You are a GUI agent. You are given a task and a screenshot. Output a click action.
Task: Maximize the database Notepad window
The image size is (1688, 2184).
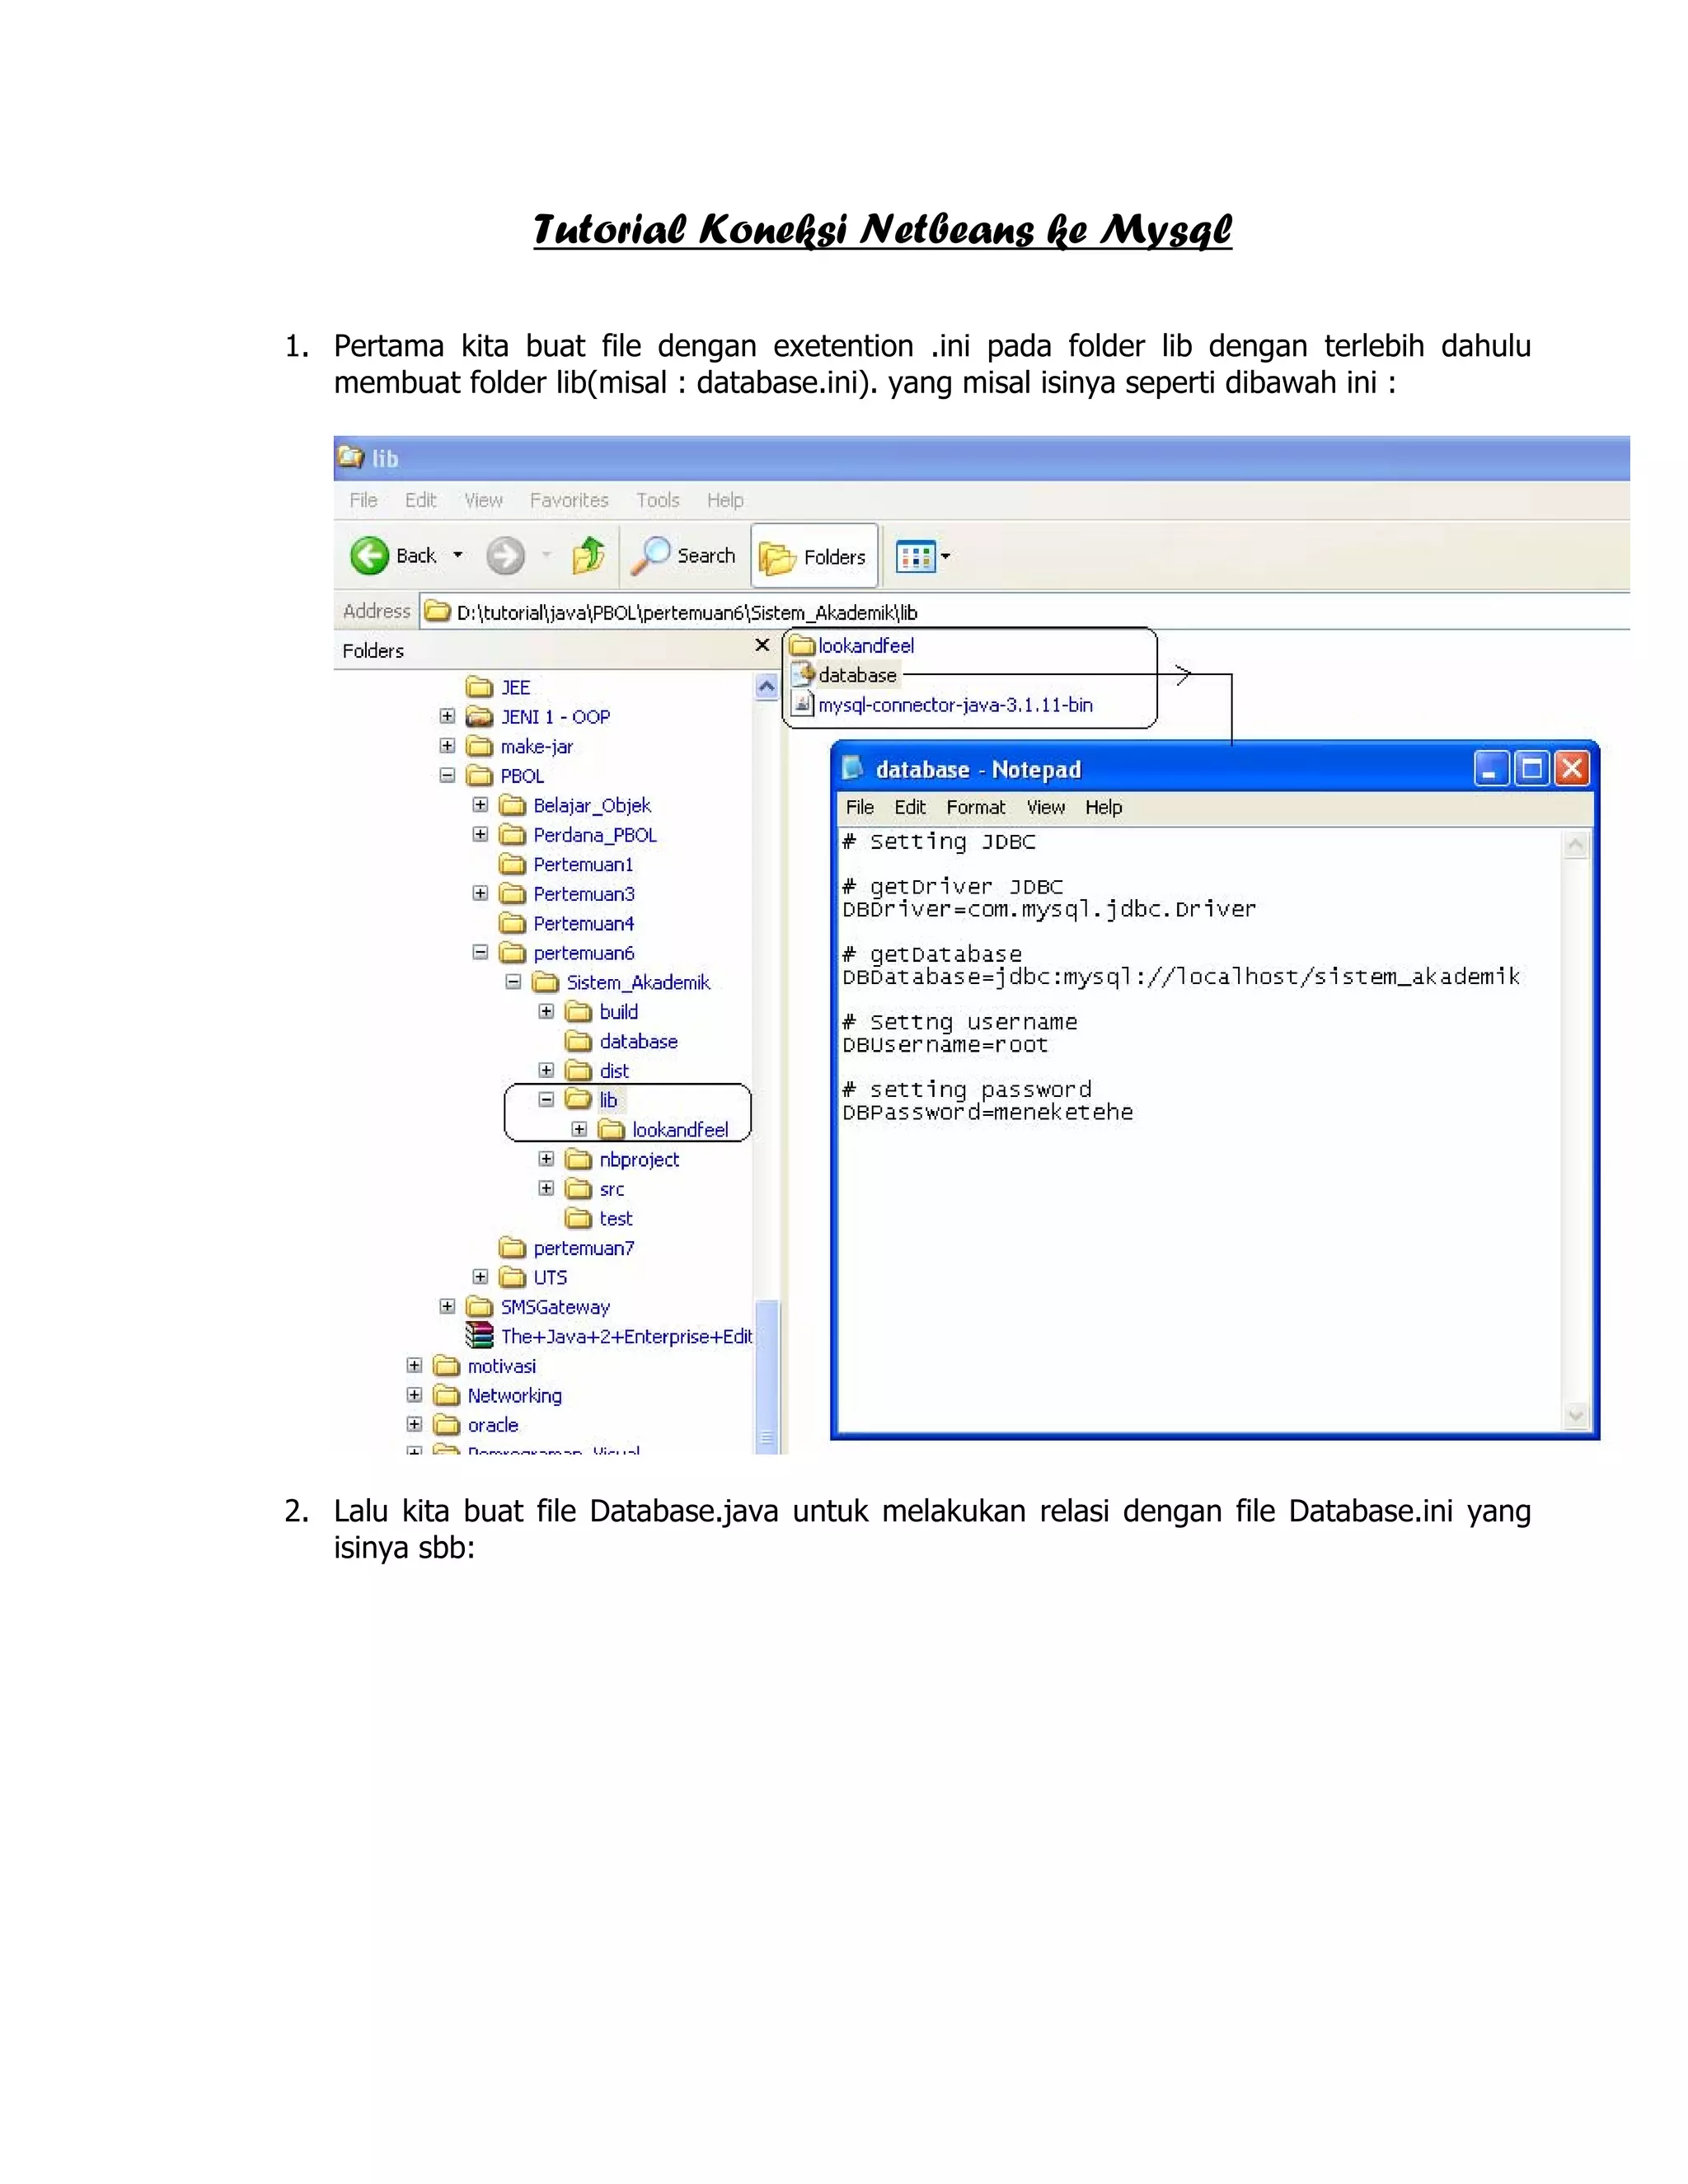coord(1531,769)
